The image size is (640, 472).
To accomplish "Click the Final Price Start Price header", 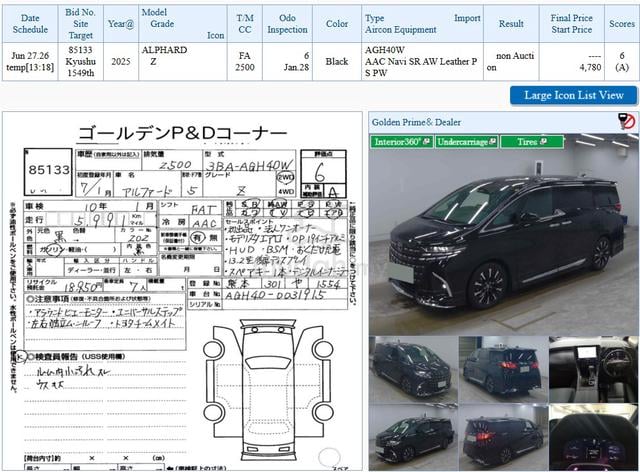I will [x=571, y=24].
